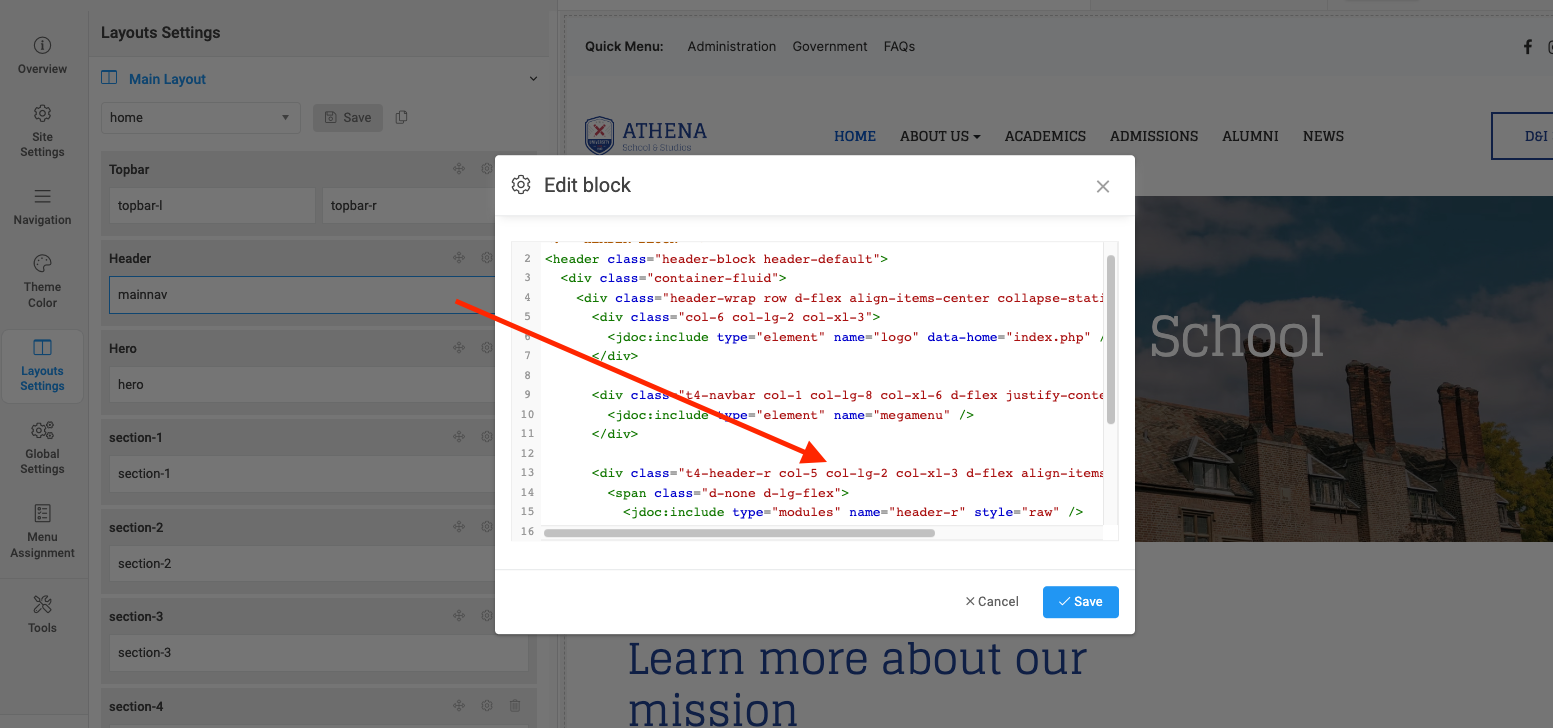The width and height of the screenshot is (1553, 728).
Task: Click the horizontal scrollbar of code editor
Action: [x=739, y=533]
